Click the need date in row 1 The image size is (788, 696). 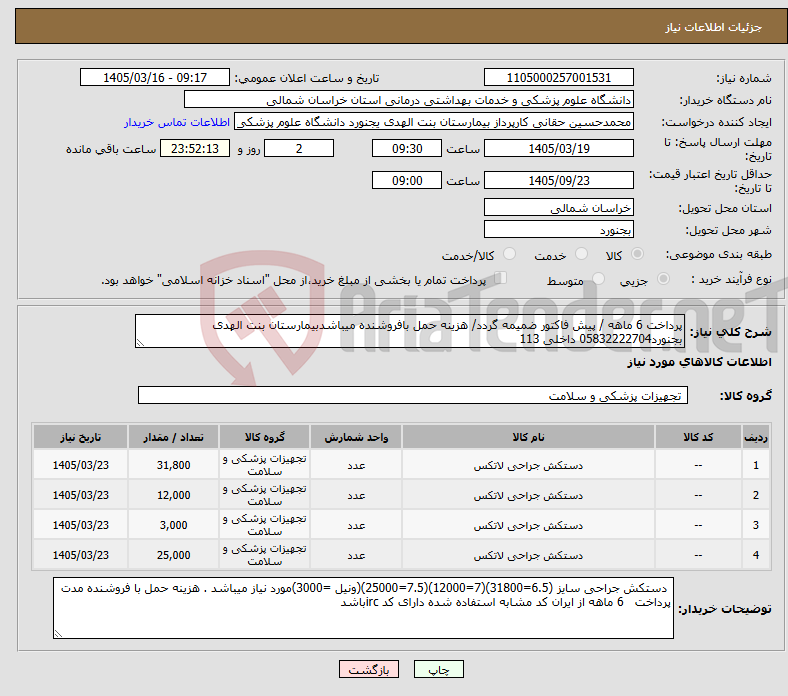(80, 465)
